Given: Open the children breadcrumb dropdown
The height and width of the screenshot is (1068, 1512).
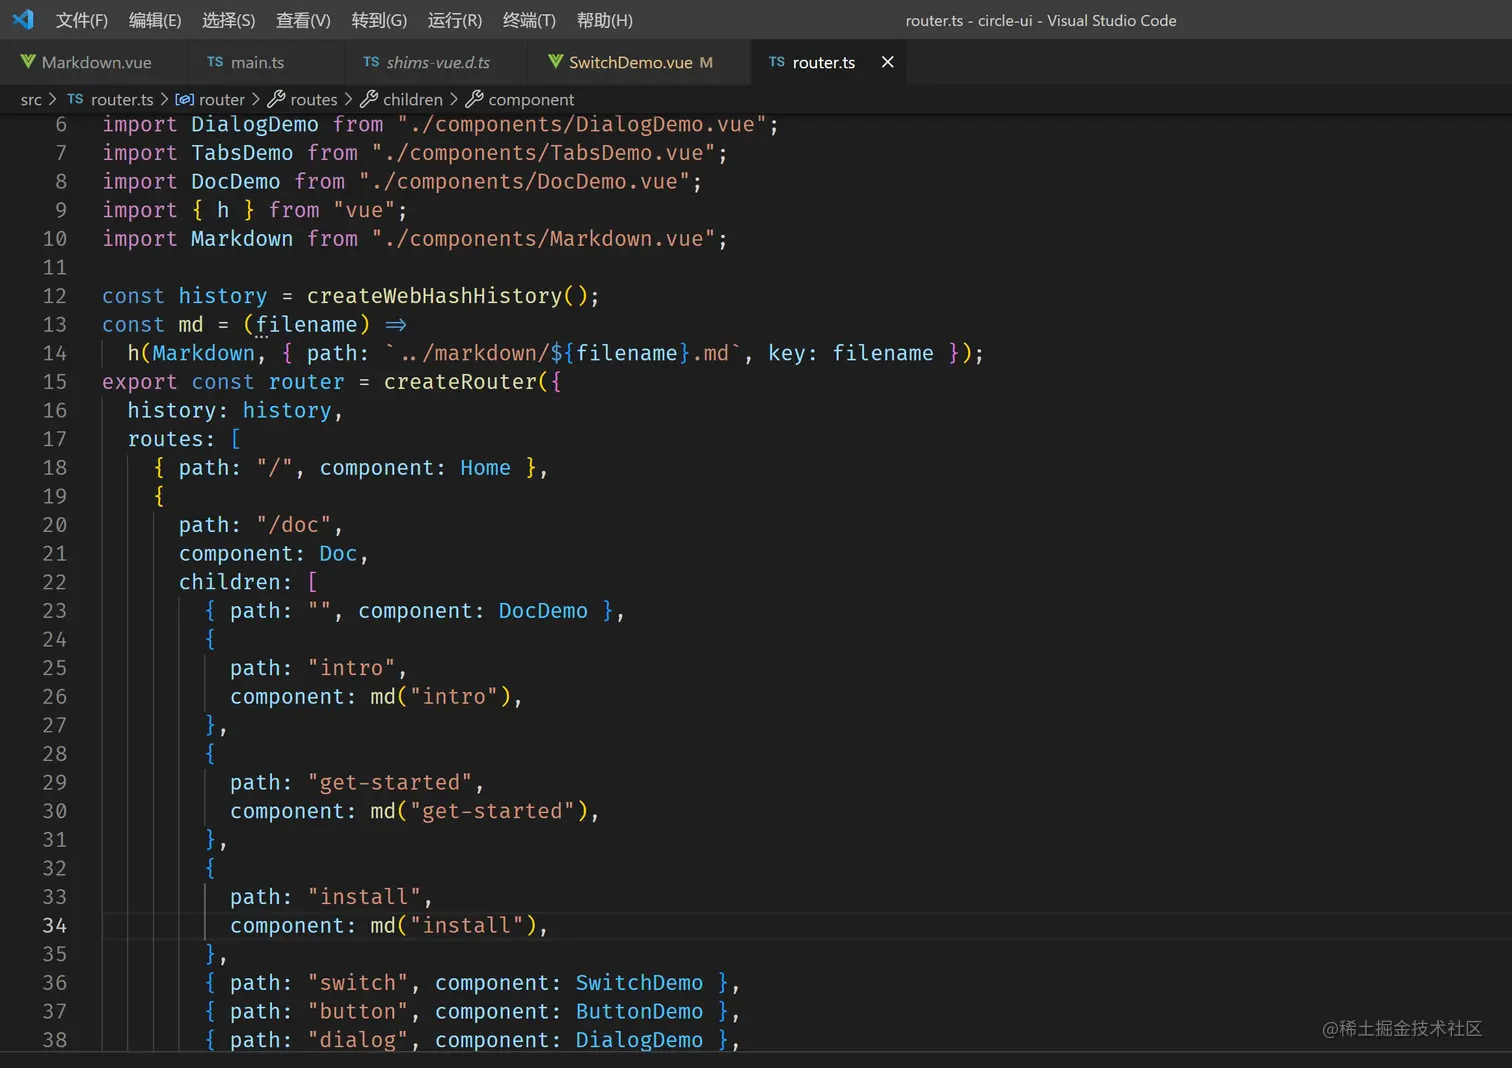Looking at the screenshot, I should pos(413,99).
